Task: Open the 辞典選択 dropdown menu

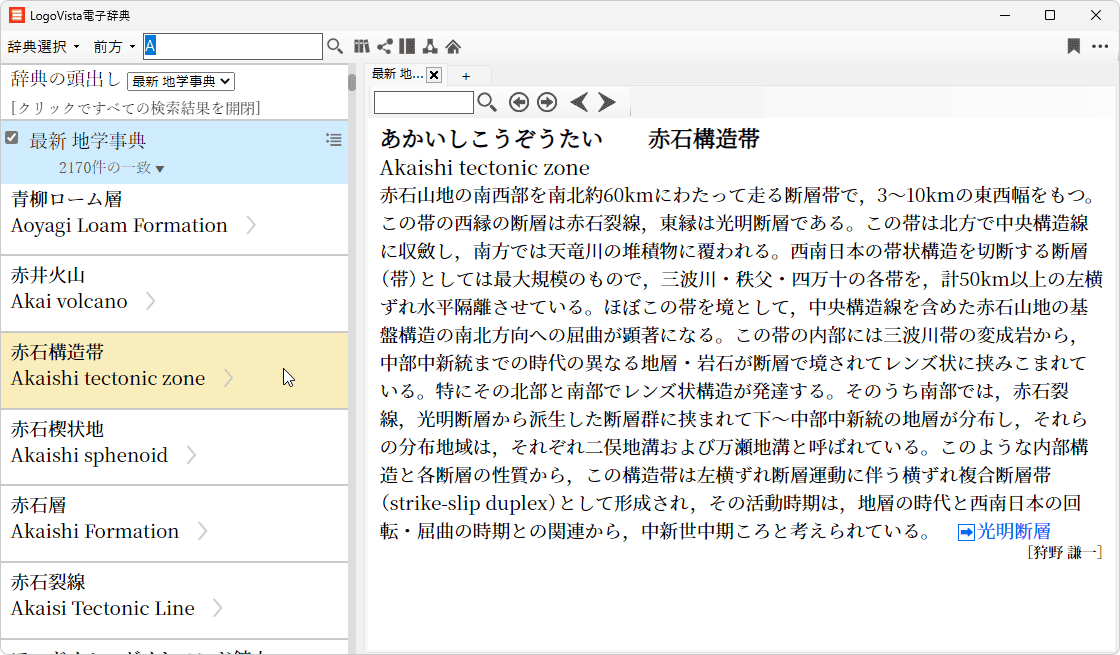Action: (45, 47)
